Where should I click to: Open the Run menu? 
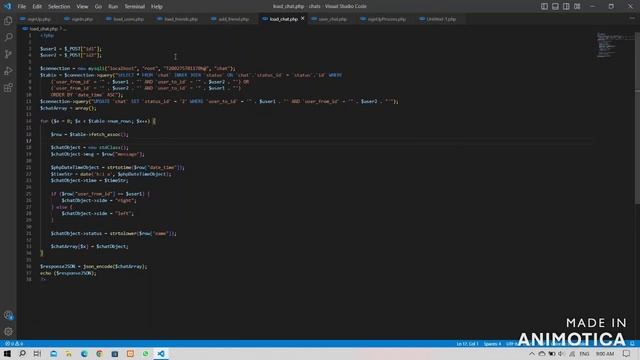point(113,7)
